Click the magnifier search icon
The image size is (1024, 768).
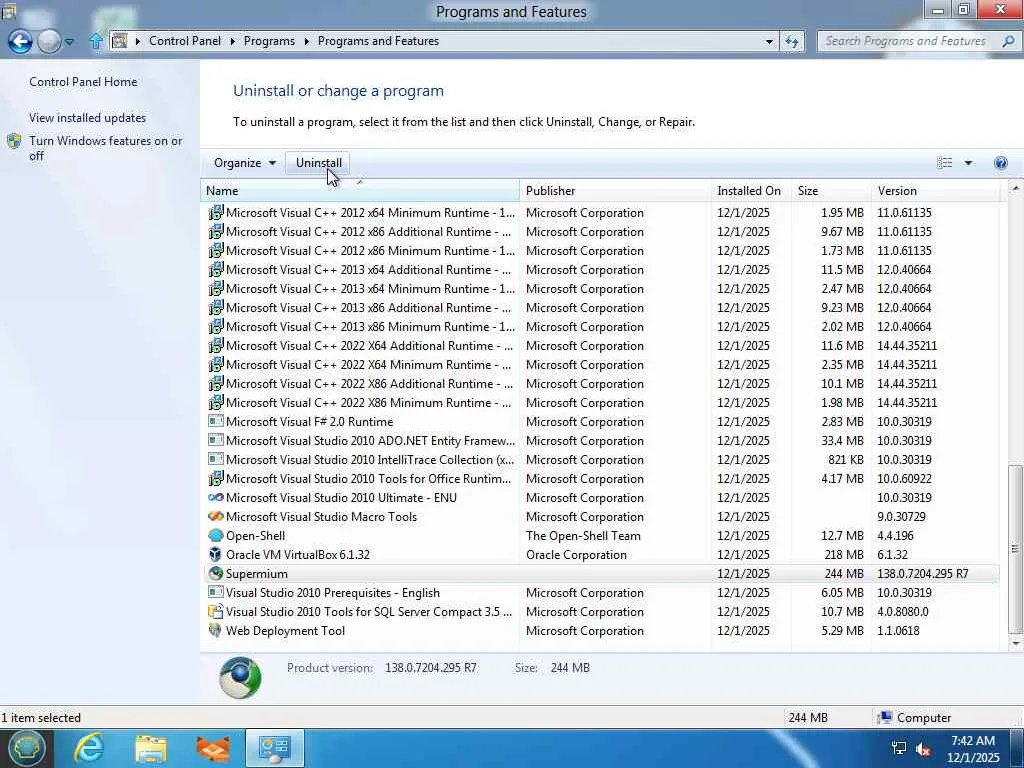coord(1008,41)
